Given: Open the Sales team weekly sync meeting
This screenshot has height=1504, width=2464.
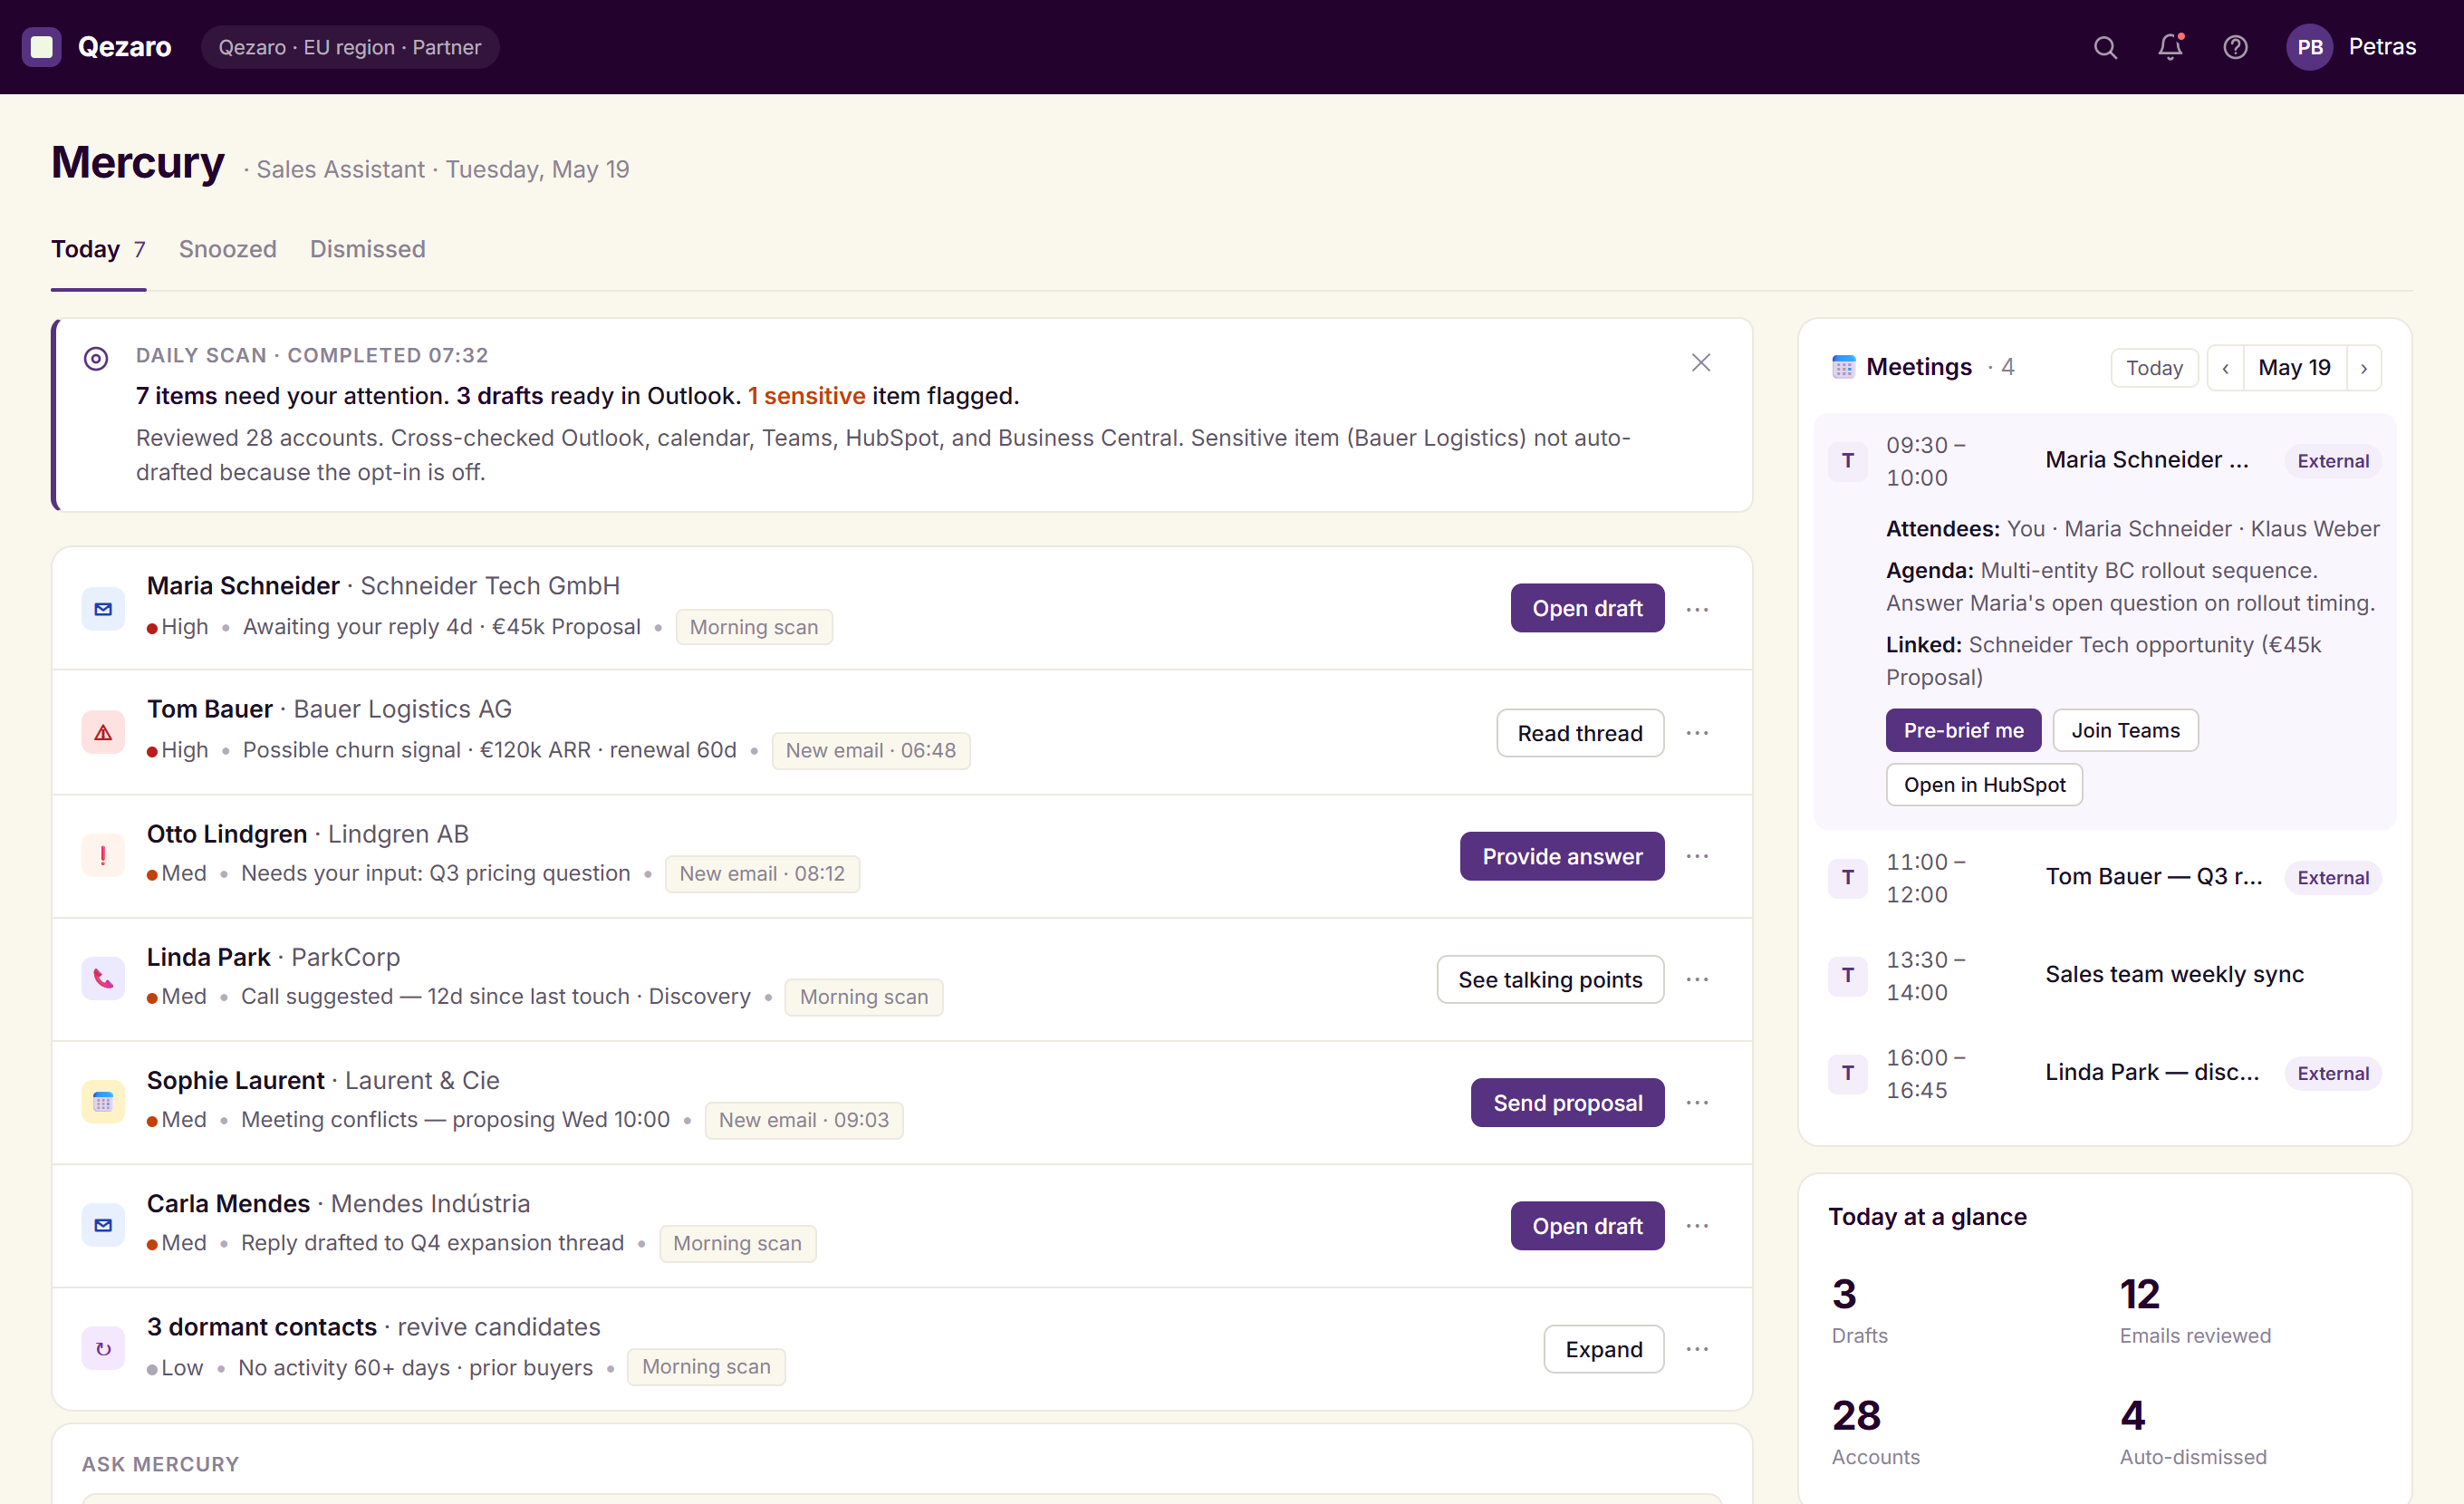Looking at the screenshot, I should tap(2105, 975).
